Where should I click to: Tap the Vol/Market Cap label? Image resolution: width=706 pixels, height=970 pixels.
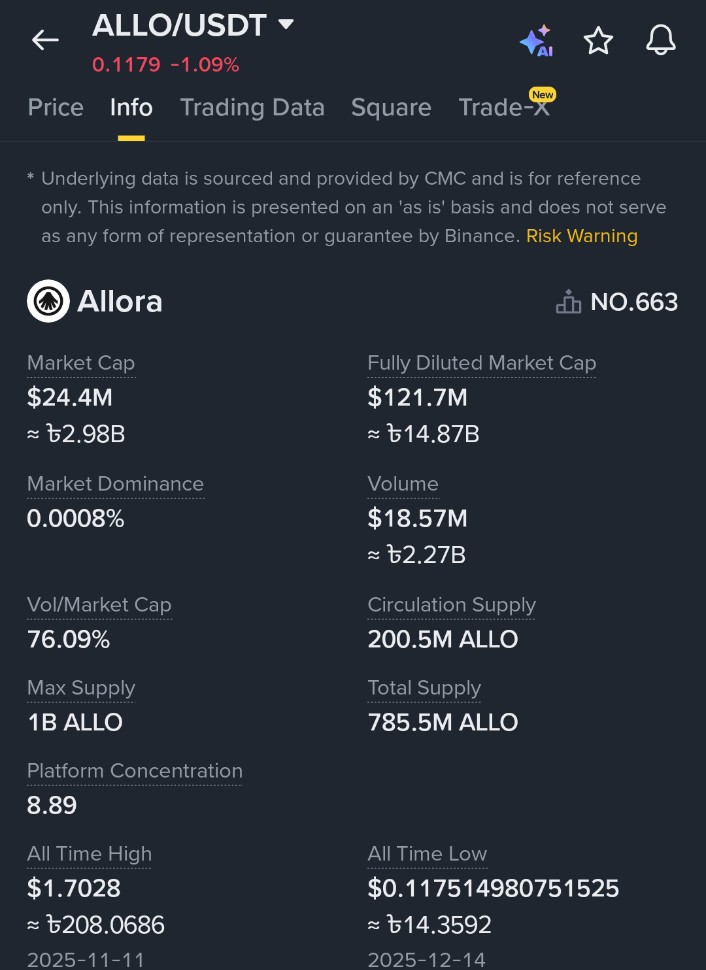[x=99, y=605]
